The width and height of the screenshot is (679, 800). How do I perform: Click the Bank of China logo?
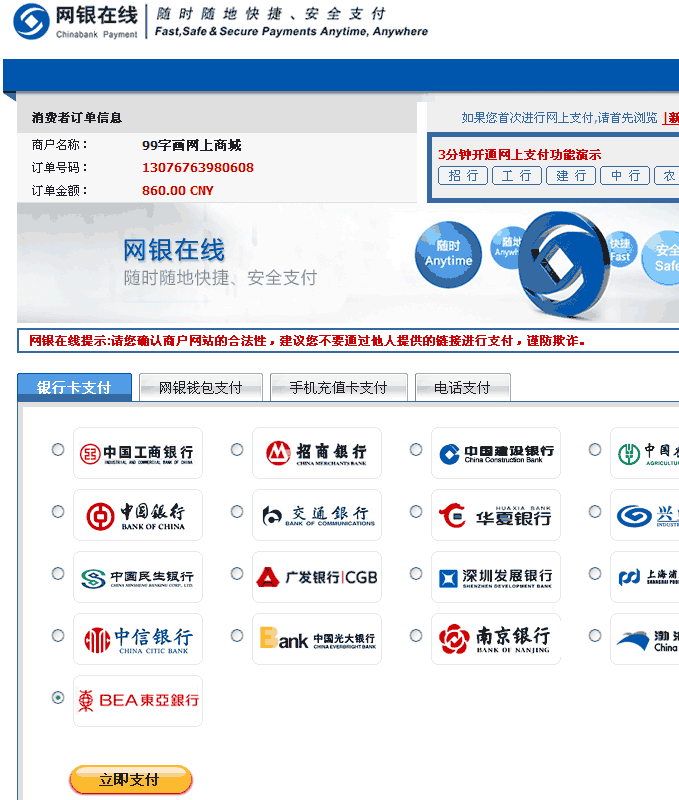[137, 516]
